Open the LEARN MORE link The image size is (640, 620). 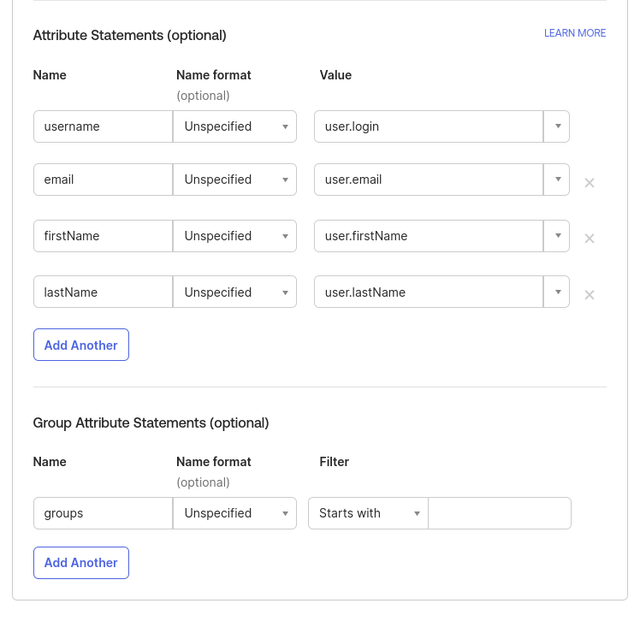tap(575, 33)
